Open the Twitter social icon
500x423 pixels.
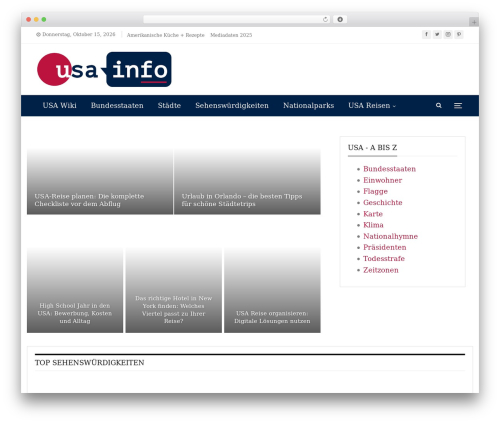pos(437,34)
